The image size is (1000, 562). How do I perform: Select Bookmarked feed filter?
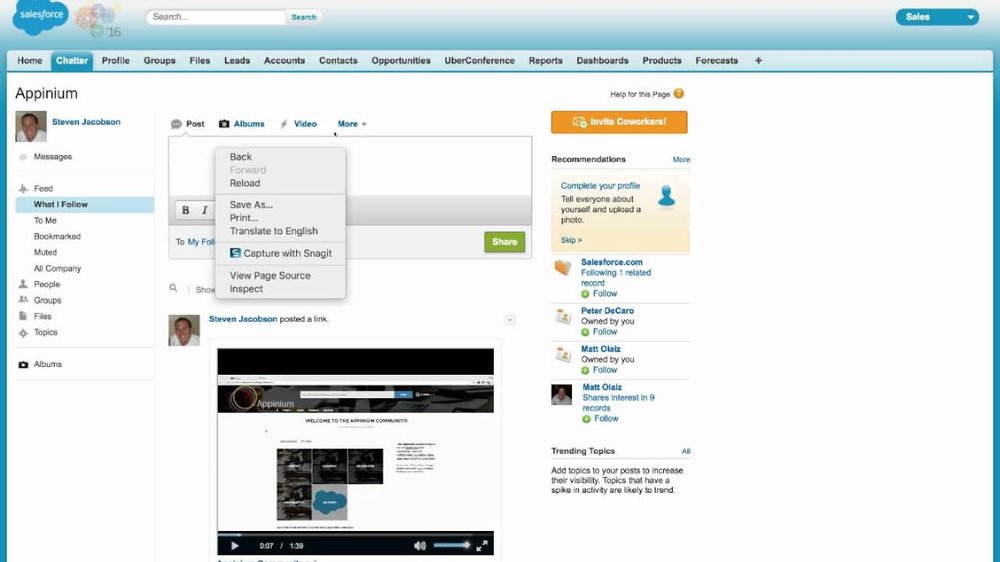[57, 236]
